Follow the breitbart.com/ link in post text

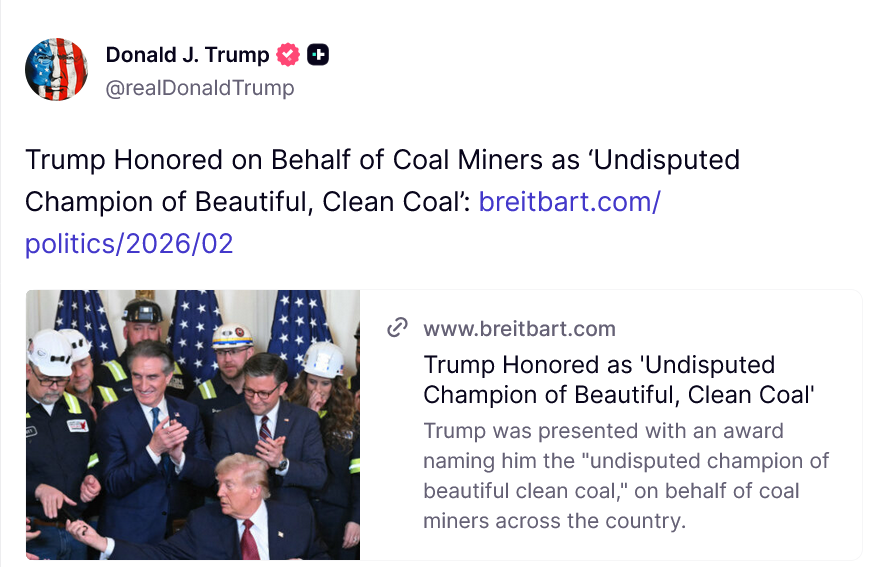[570, 201]
